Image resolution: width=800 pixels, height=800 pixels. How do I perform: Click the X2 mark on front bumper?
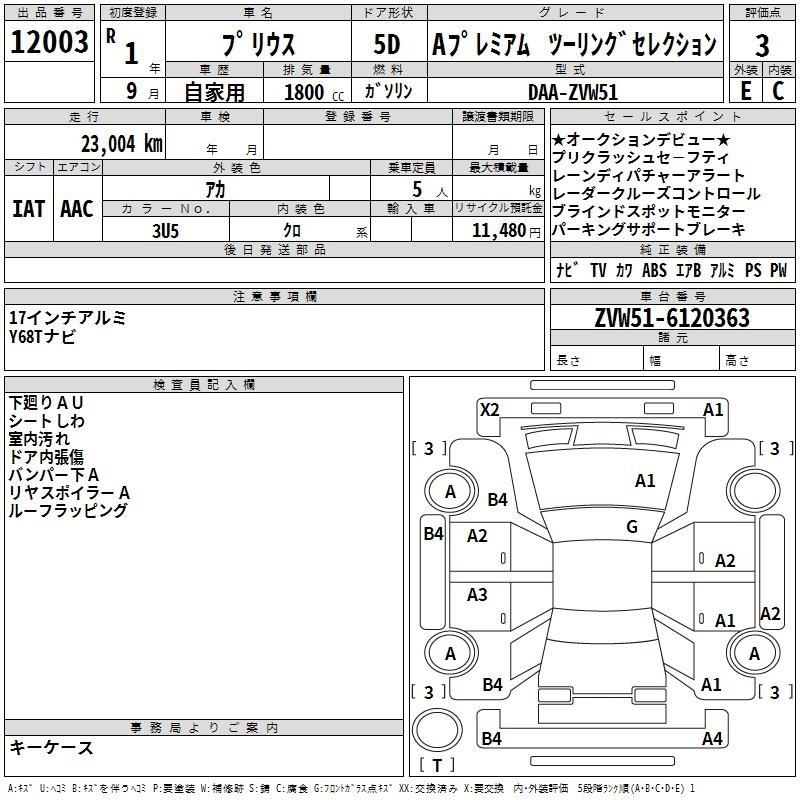[490, 410]
